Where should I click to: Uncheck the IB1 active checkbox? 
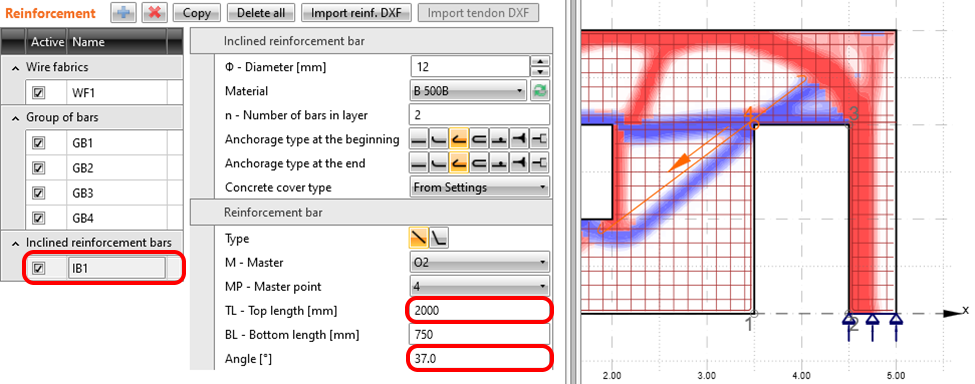tap(39, 268)
